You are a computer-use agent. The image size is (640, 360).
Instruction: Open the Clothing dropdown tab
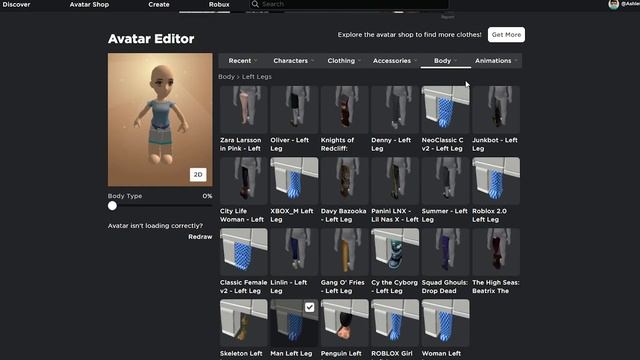tap(344, 61)
